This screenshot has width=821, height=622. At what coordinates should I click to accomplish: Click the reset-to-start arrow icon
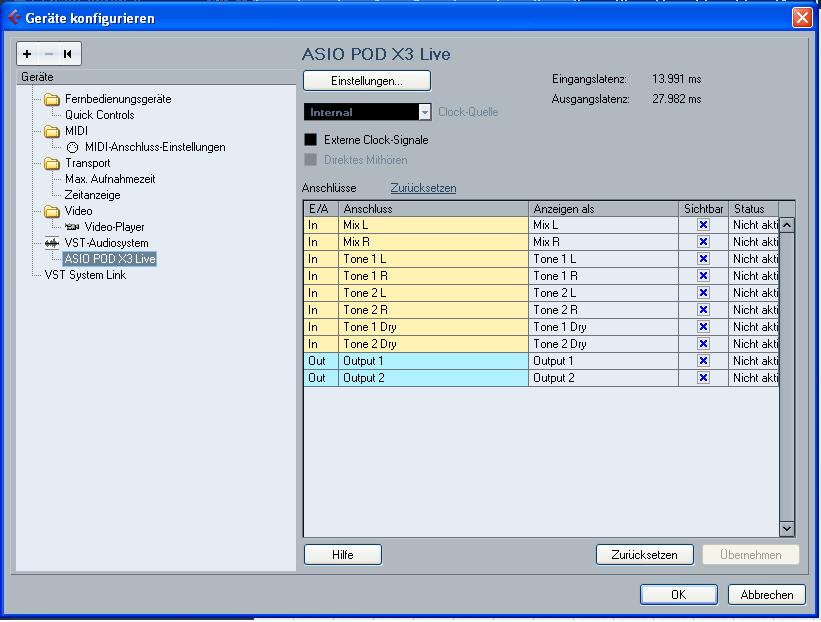[x=68, y=53]
